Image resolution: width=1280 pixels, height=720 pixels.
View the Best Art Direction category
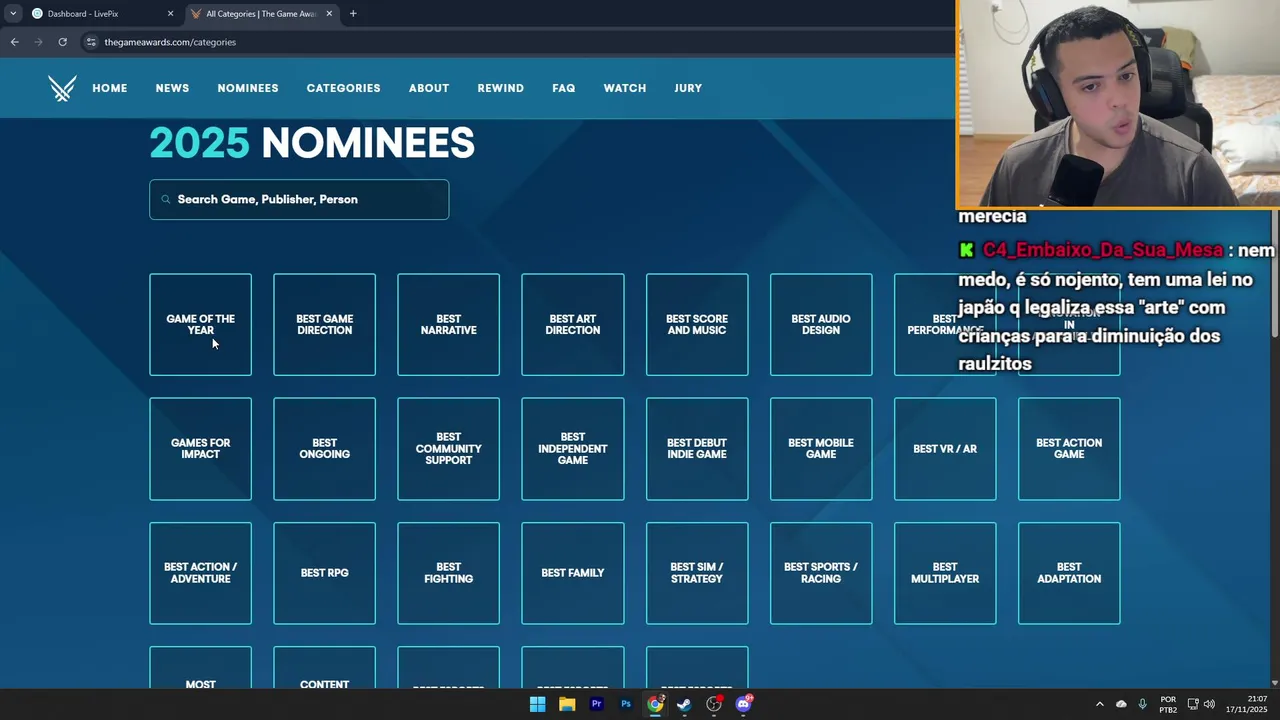coord(572,325)
